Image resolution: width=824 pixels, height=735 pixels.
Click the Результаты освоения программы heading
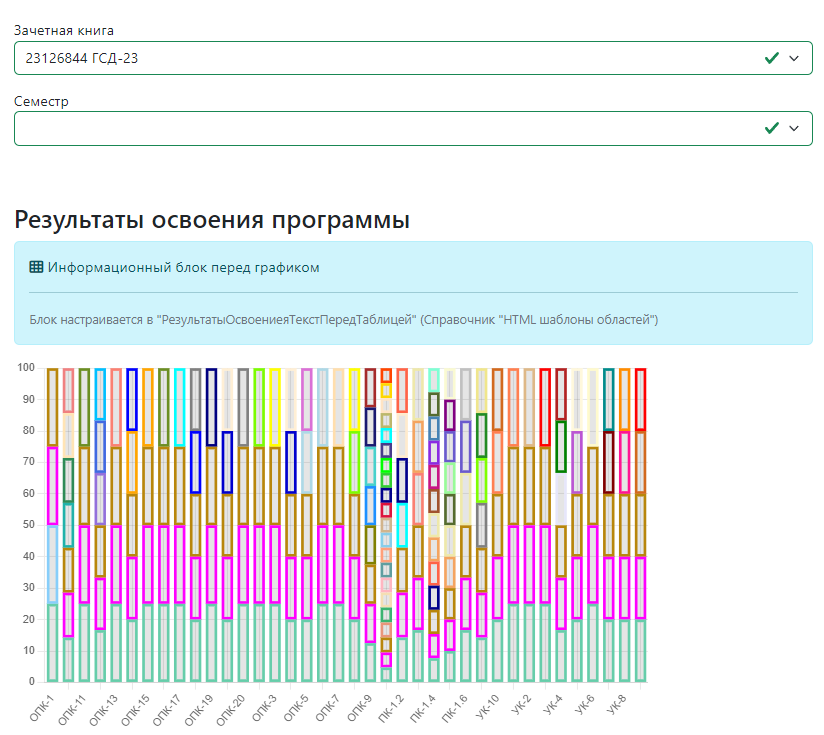[212, 220]
